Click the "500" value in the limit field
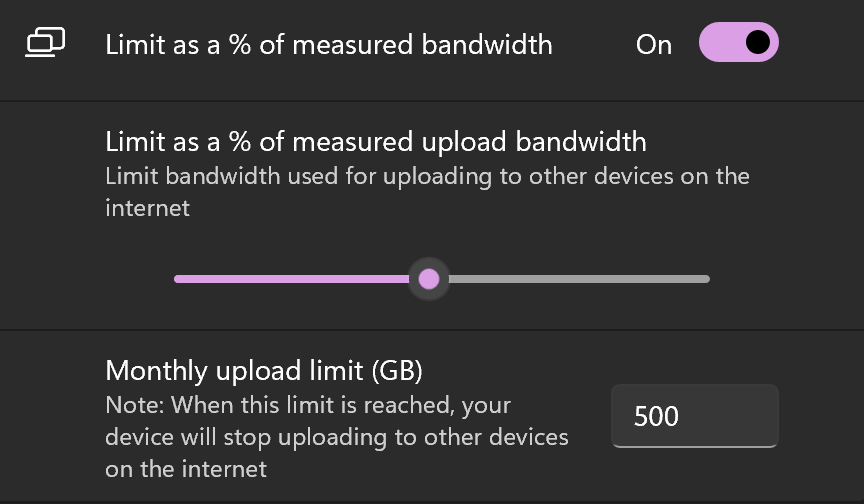864x504 pixels. [x=657, y=416]
